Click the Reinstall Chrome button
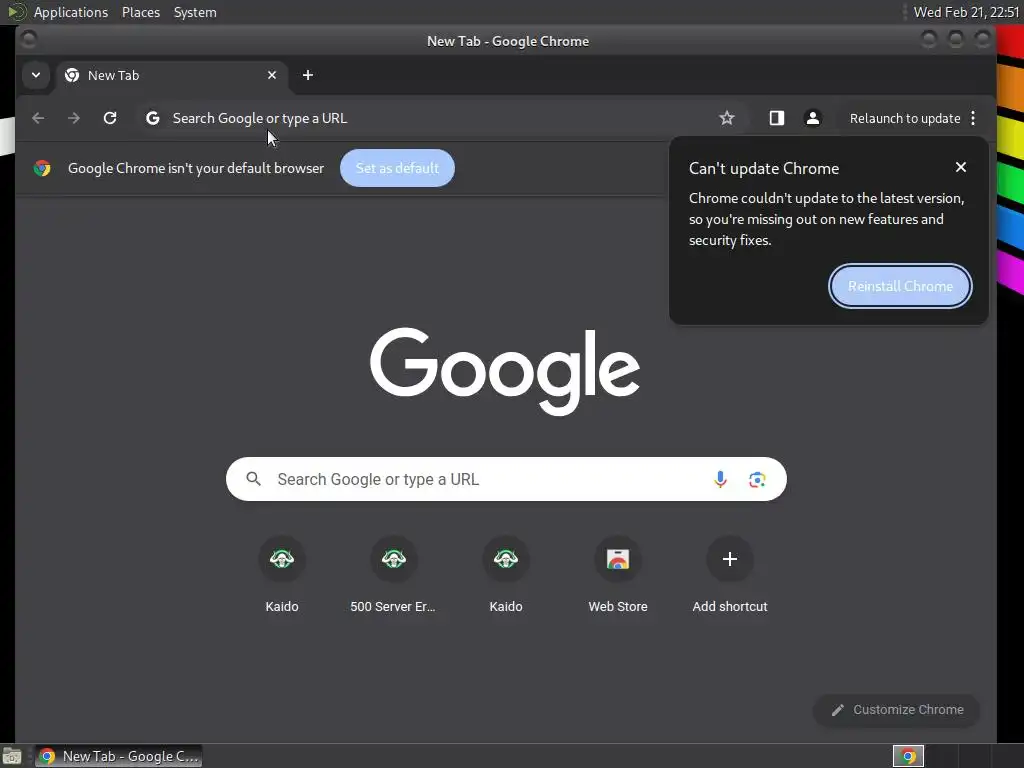Screen dimensions: 1024x768 click(900, 286)
